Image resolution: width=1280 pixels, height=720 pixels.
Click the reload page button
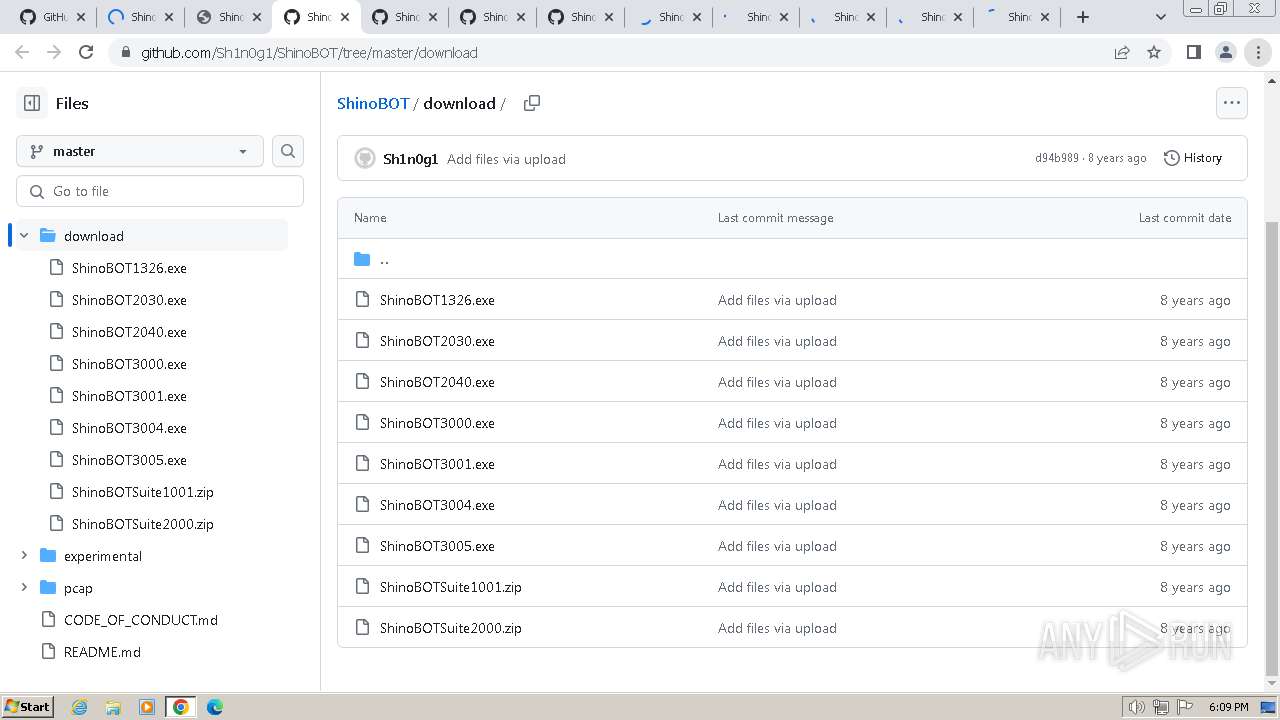pyautogui.click(x=86, y=52)
